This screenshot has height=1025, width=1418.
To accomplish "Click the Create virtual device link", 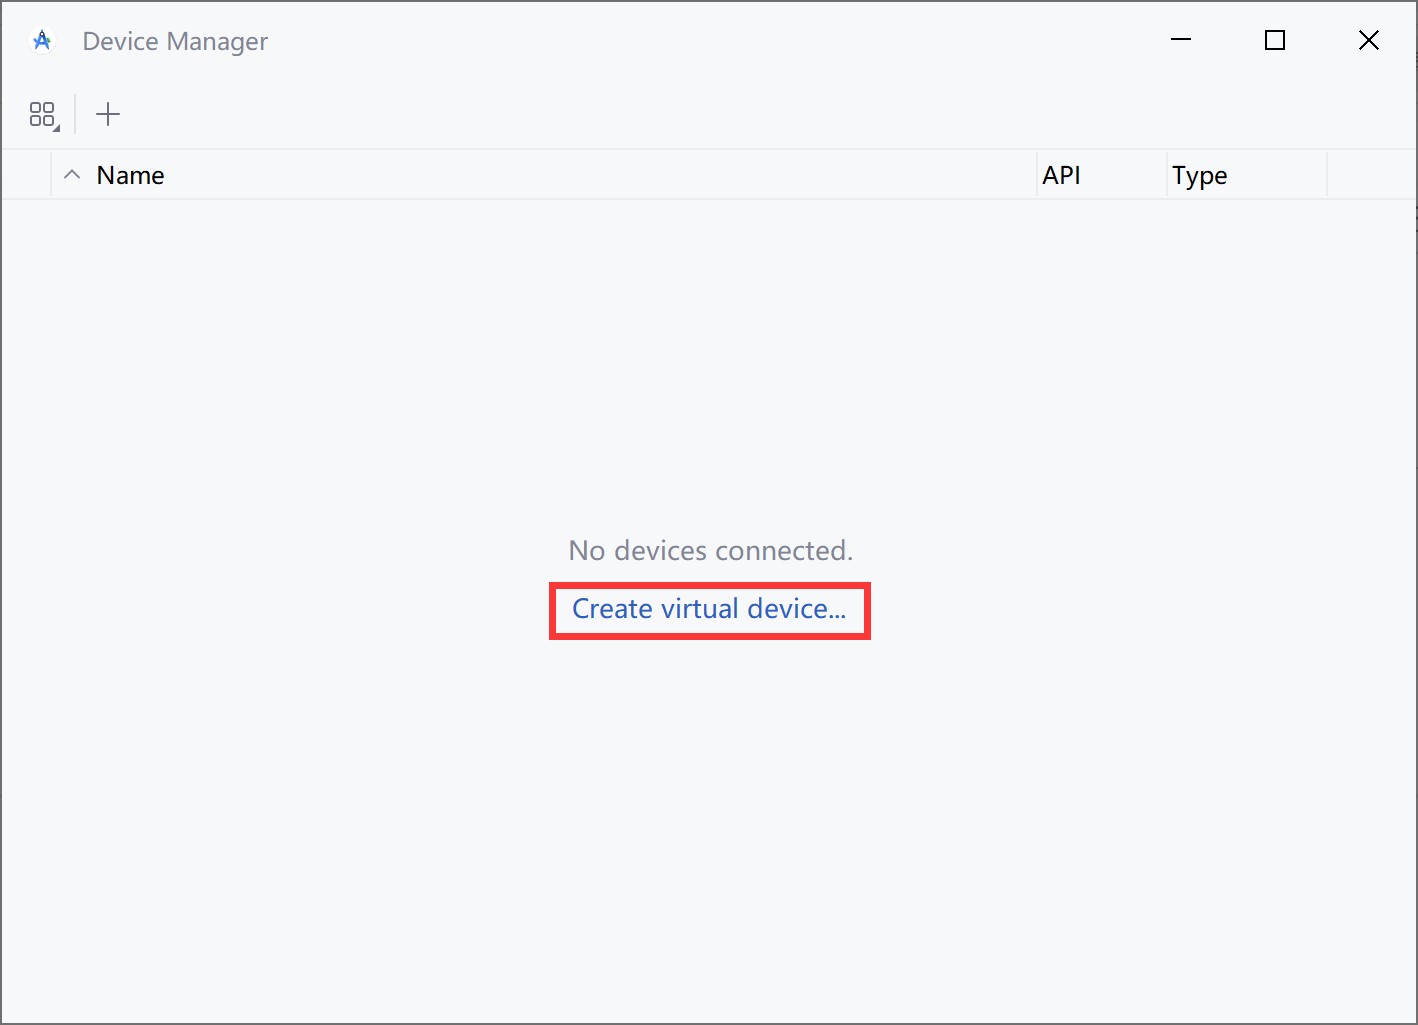I will pyautogui.click(x=709, y=609).
